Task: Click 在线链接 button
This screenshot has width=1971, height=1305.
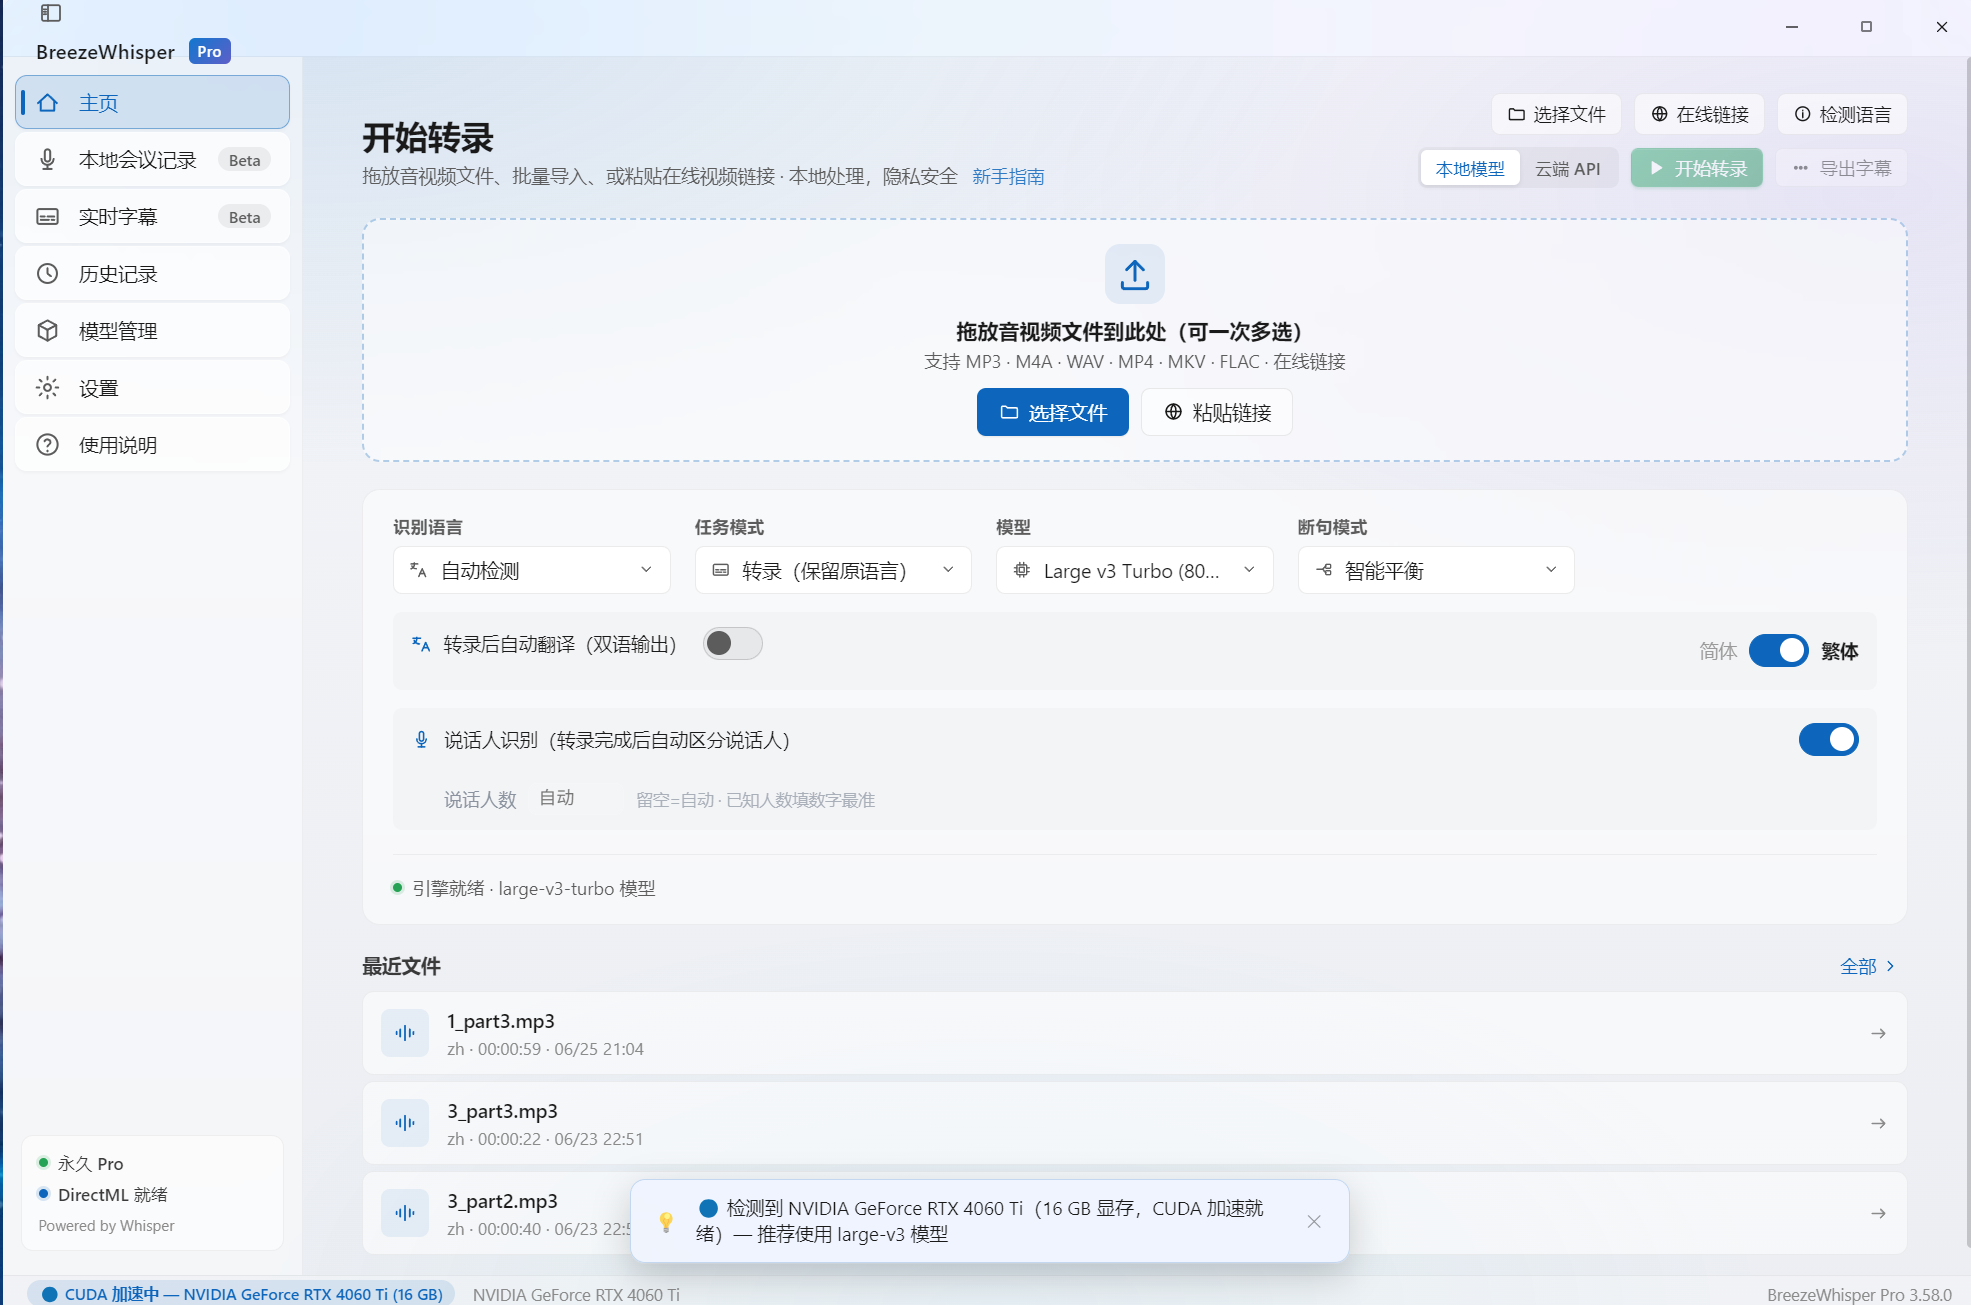Action: 1699,114
